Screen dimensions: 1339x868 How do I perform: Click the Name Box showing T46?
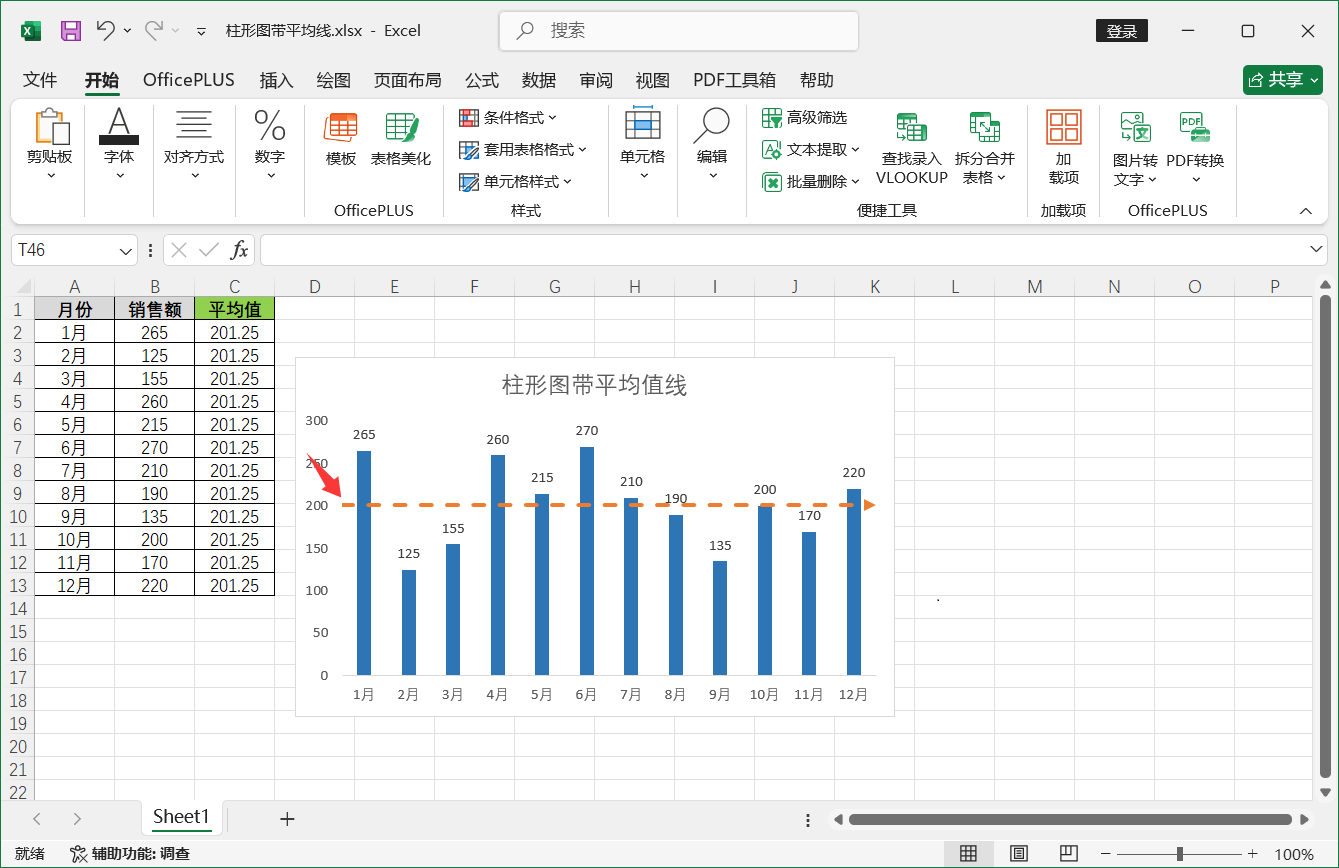pyautogui.click(x=66, y=250)
